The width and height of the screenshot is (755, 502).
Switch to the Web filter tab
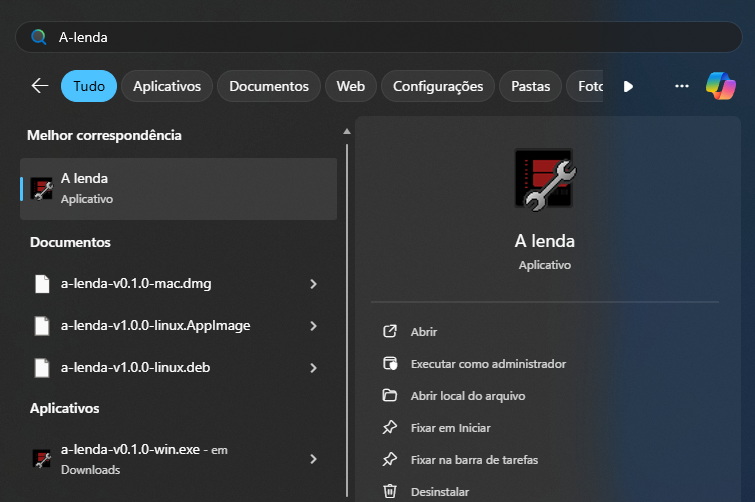tap(351, 86)
